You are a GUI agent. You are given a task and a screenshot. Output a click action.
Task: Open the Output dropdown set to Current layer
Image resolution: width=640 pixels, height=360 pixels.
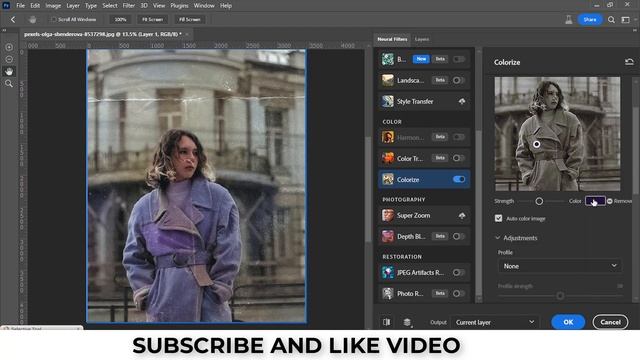495,322
